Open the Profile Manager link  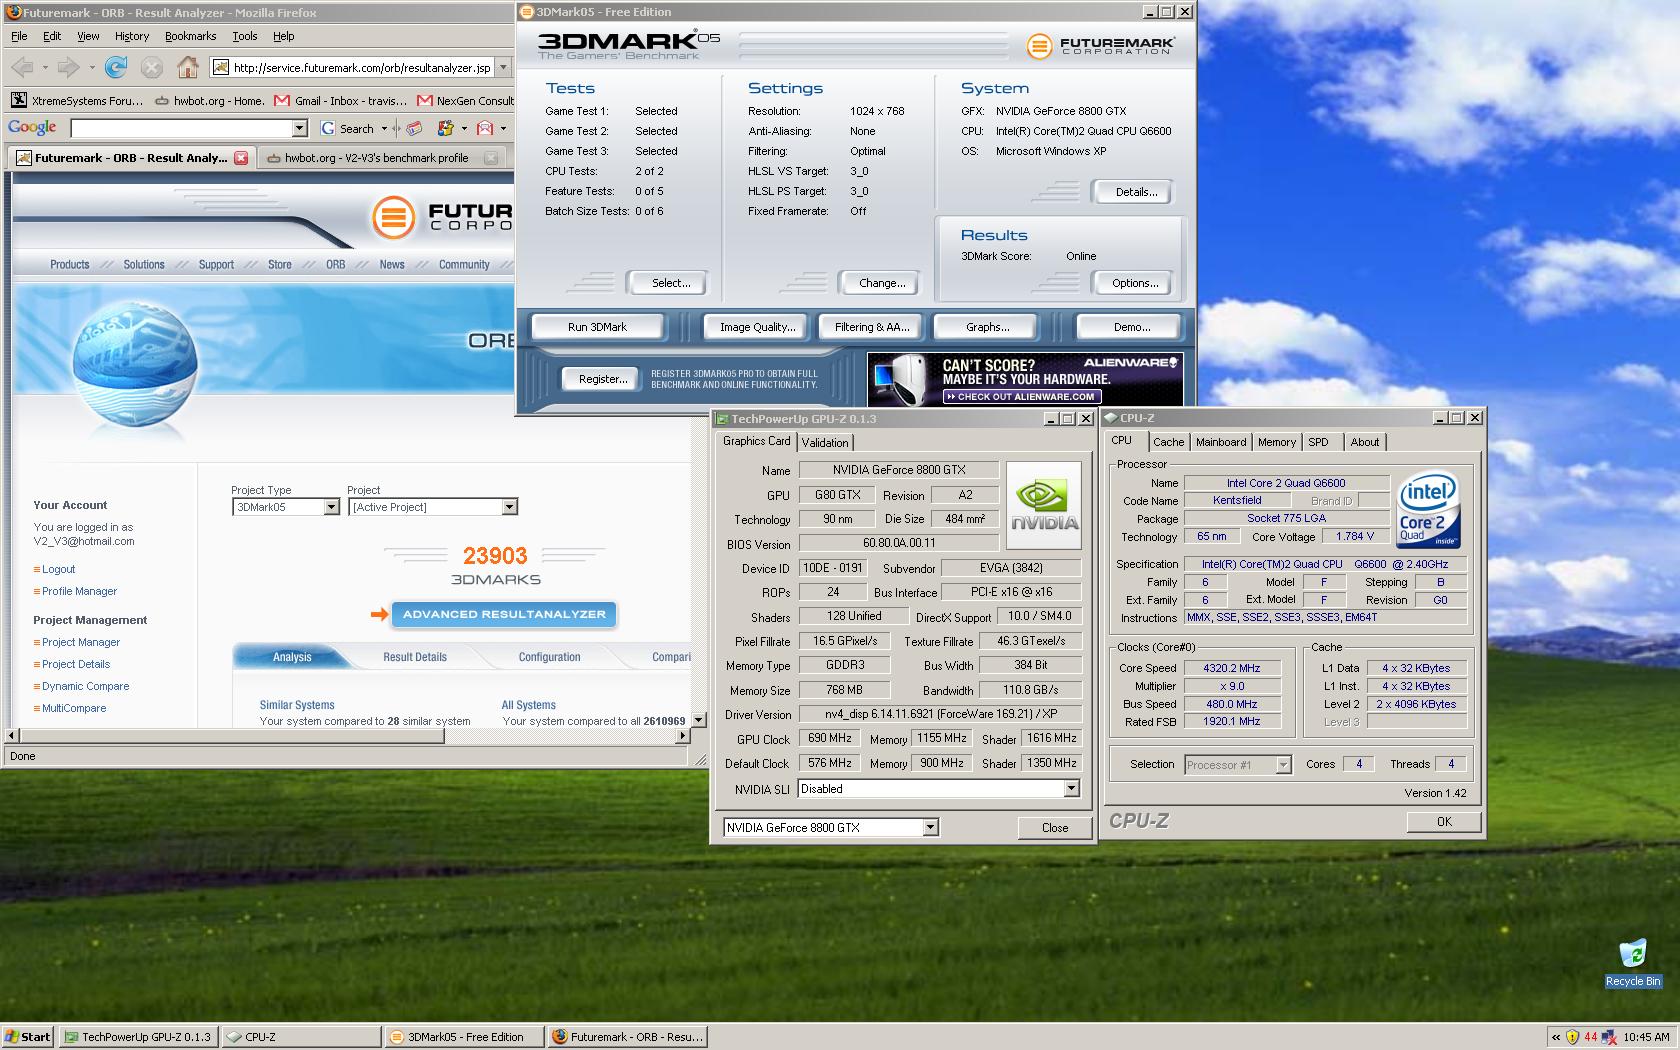point(79,591)
